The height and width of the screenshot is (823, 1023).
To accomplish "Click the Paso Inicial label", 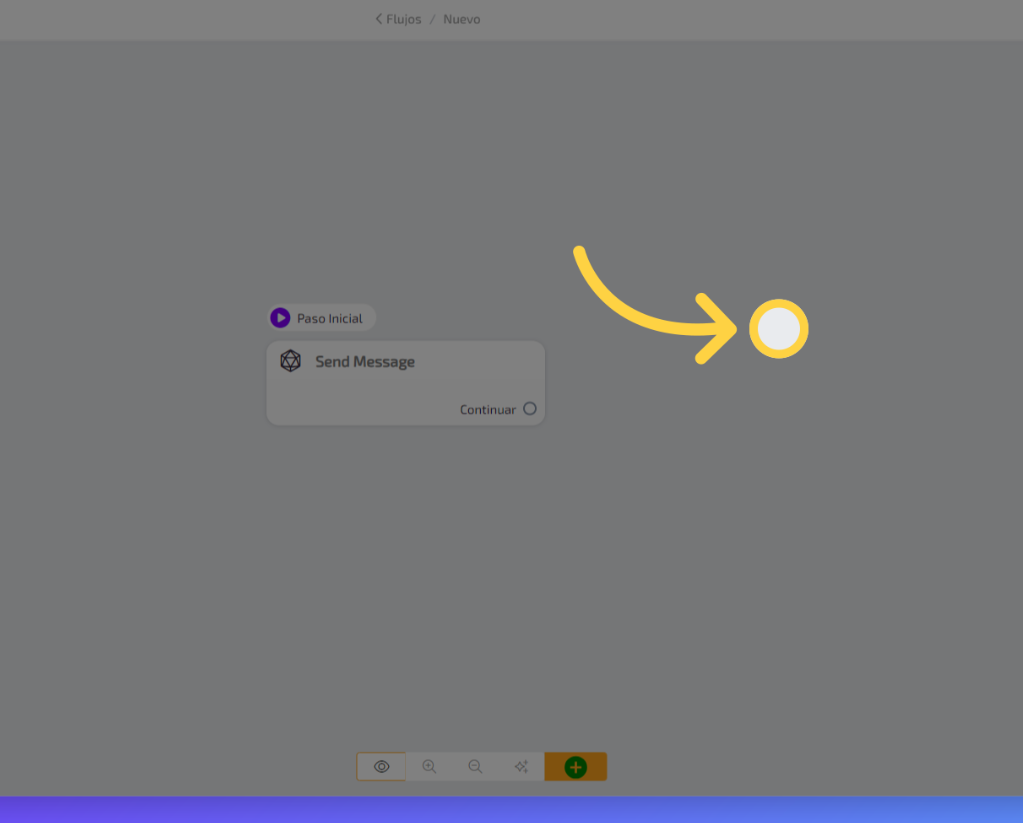I will click(x=330, y=319).
